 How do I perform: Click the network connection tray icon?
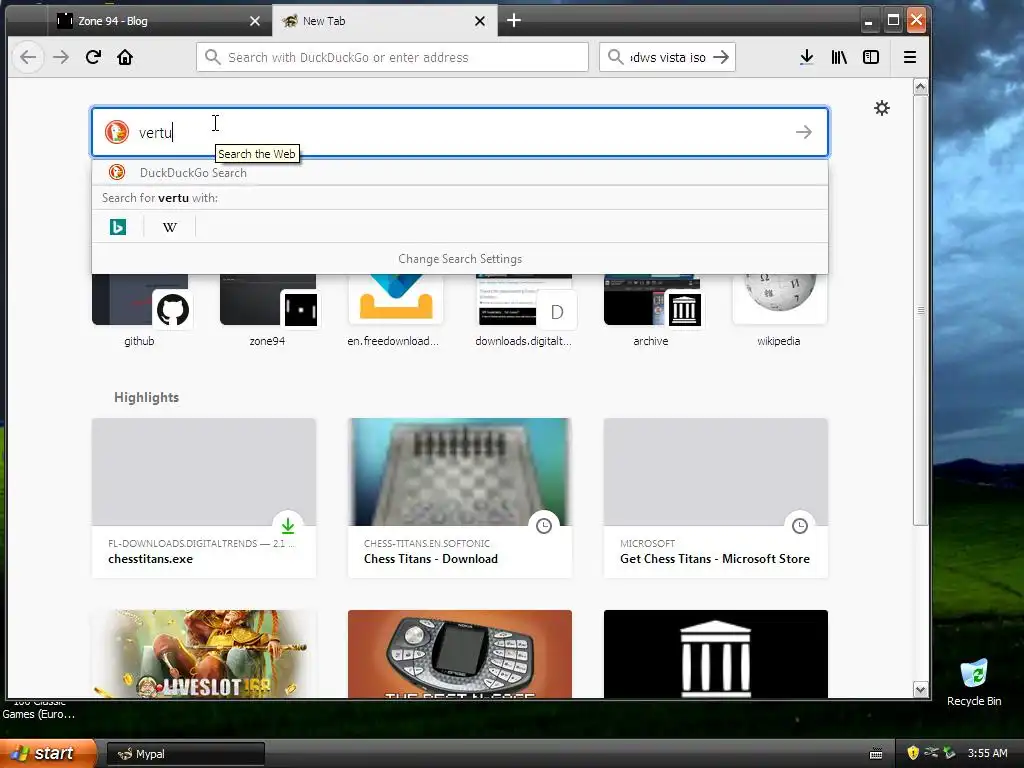[x=931, y=753]
